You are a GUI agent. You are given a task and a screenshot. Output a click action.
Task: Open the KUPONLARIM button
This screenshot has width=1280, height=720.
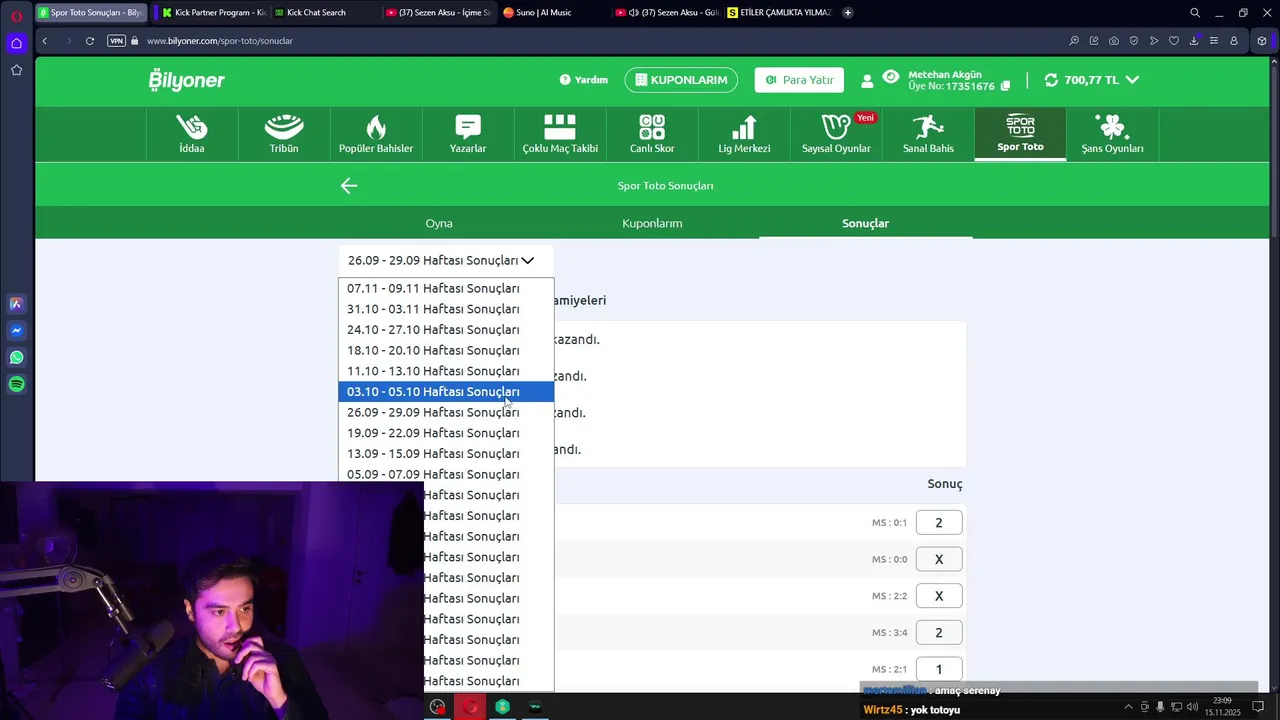tap(681, 80)
